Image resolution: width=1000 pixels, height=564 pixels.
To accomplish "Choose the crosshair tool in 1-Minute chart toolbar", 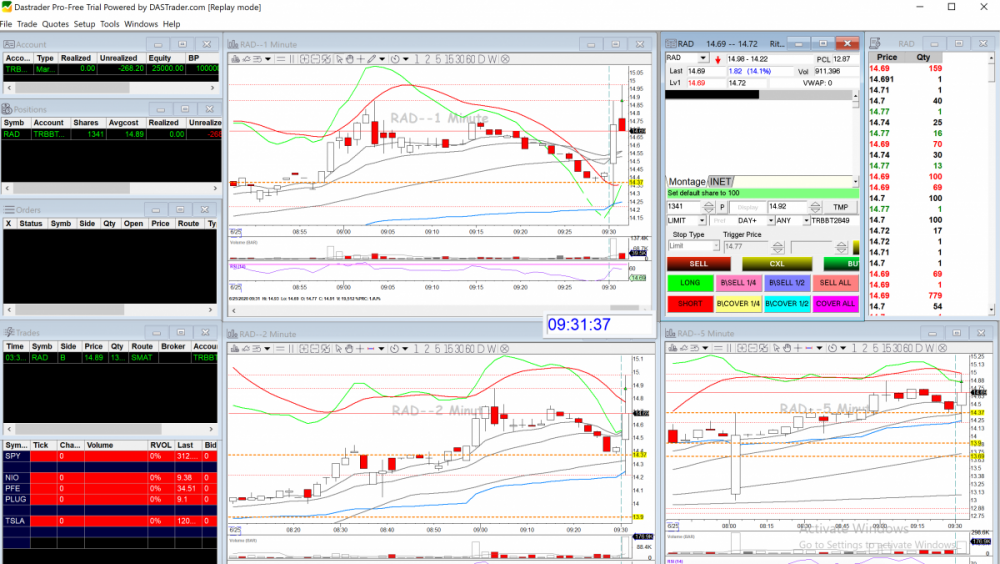I will [x=360, y=59].
